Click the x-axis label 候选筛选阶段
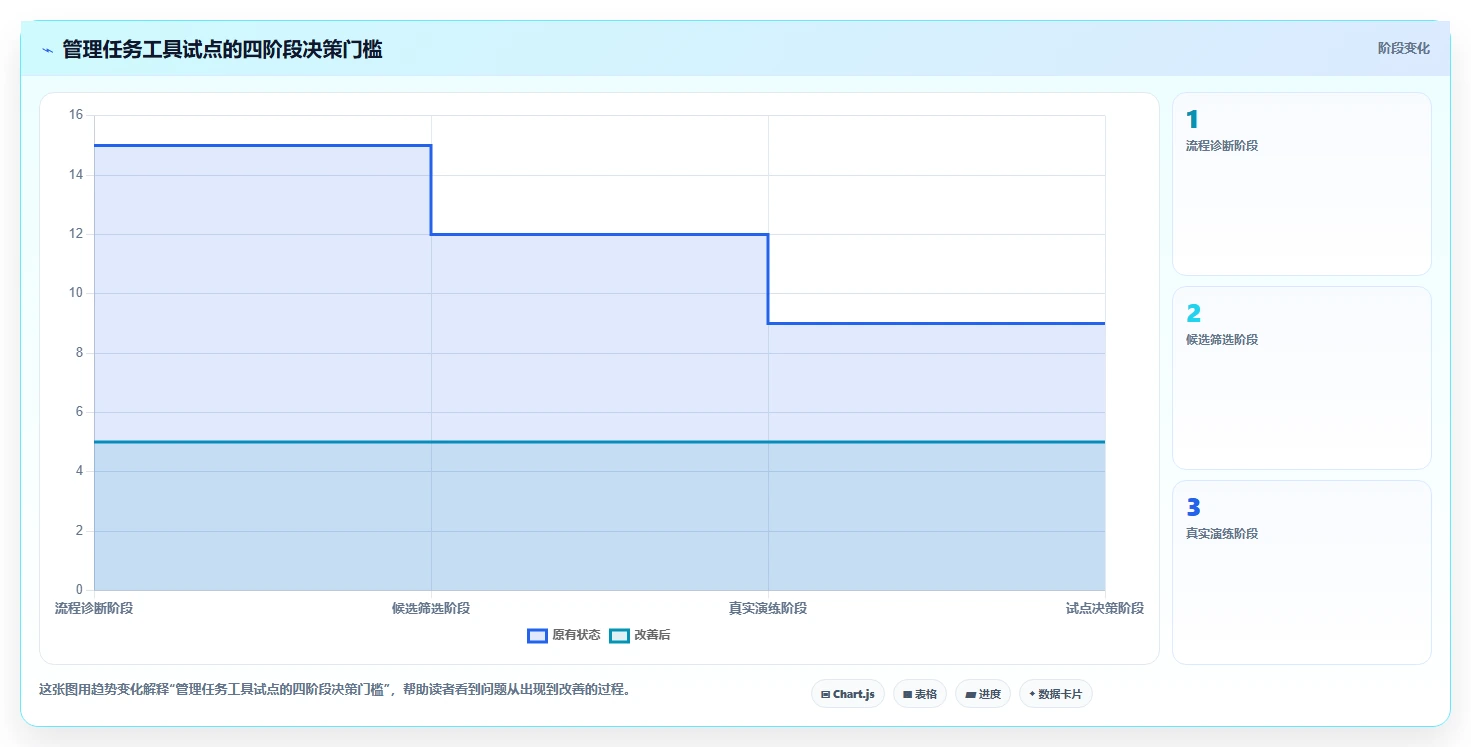Image resolution: width=1471 pixels, height=747 pixels. pos(431,608)
